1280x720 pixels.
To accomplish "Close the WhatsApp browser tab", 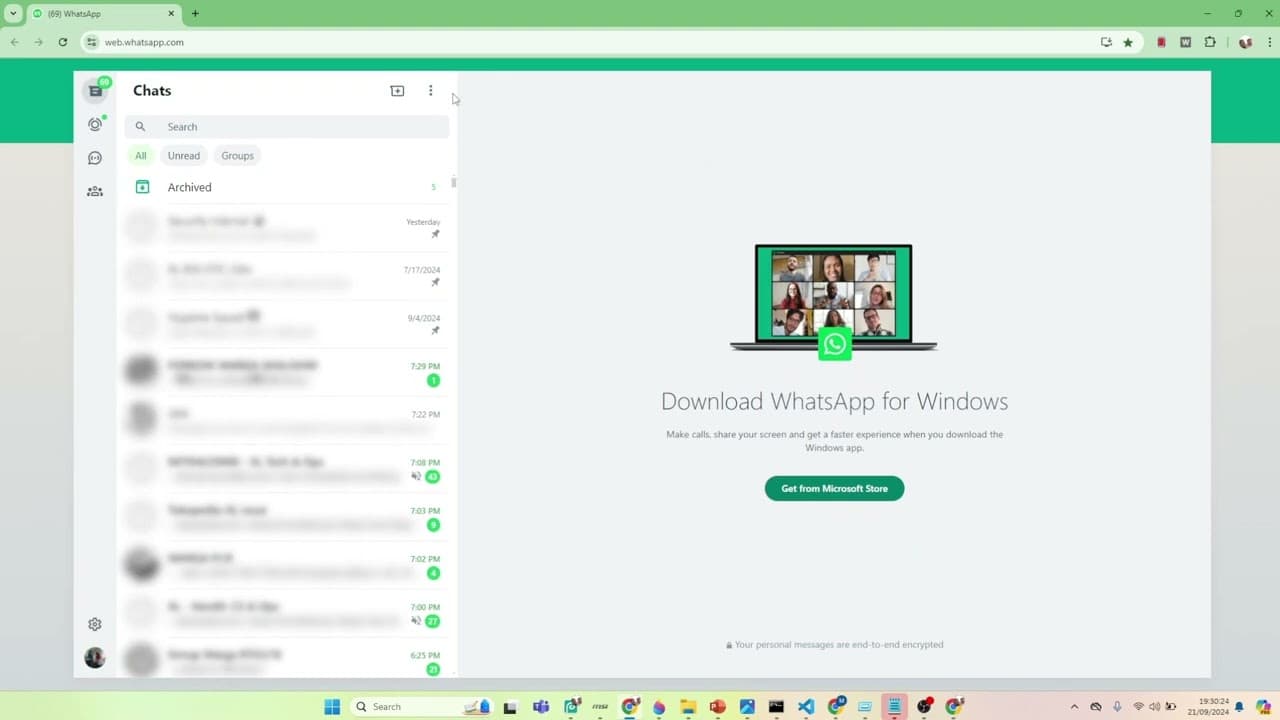I will click(x=171, y=14).
